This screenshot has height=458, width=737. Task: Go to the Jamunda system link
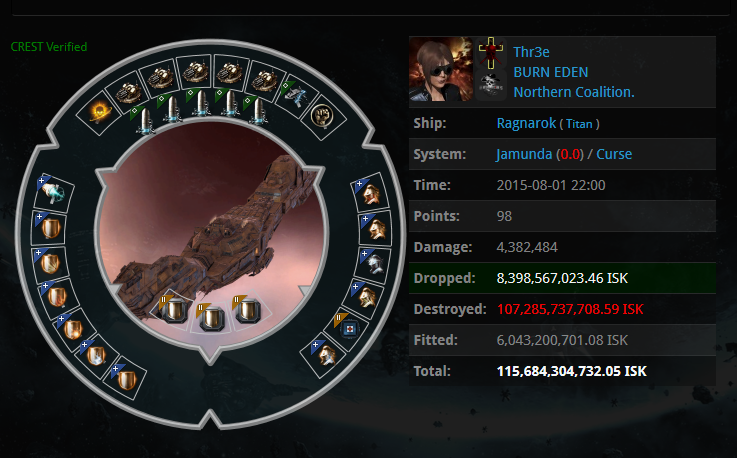pos(524,154)
